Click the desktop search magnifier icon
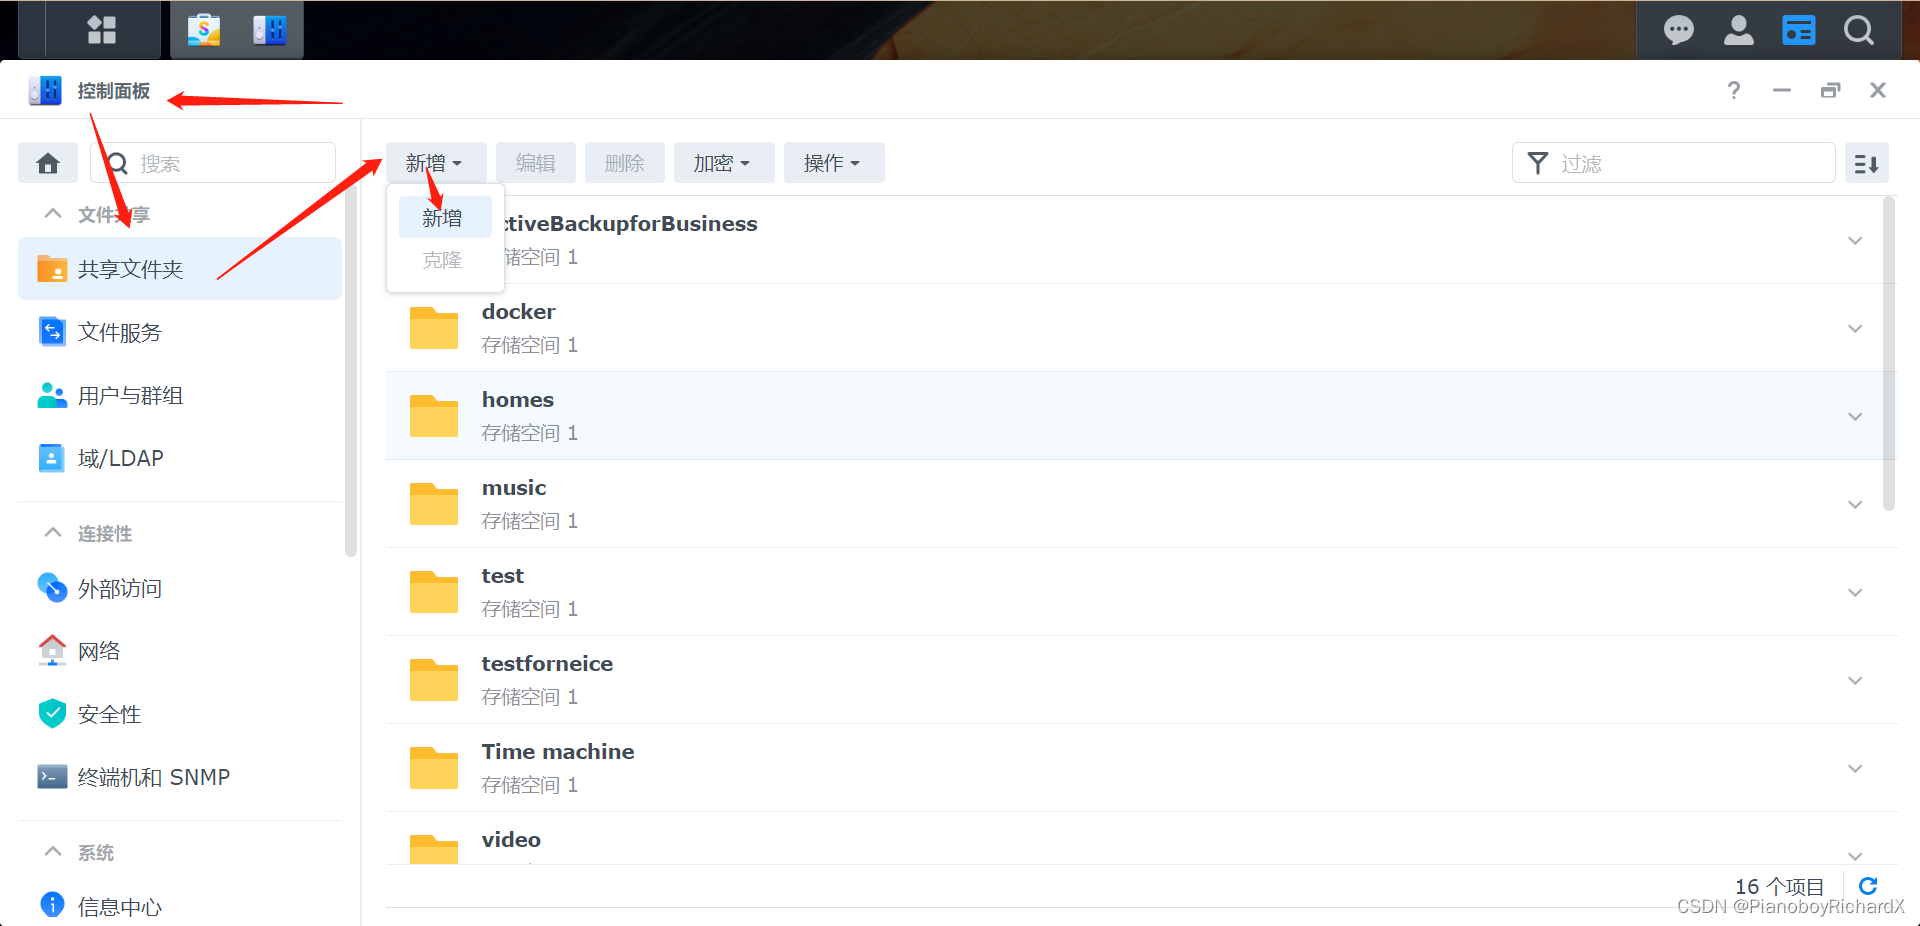The image size is (1920, 926). click(1859, 30)
